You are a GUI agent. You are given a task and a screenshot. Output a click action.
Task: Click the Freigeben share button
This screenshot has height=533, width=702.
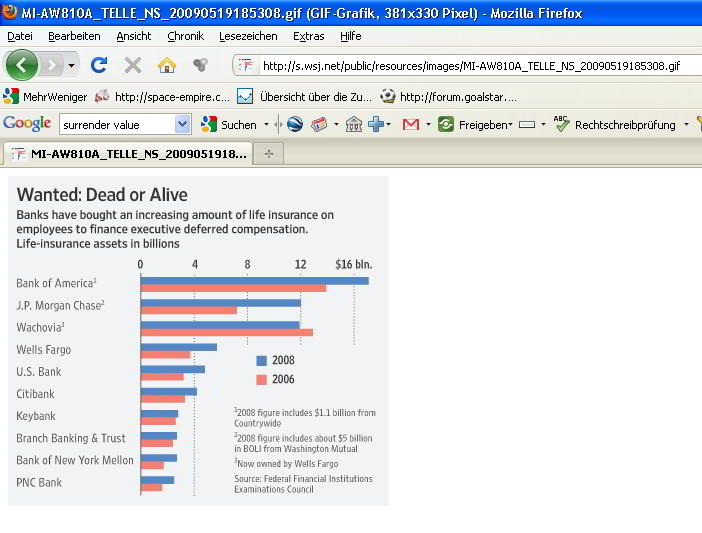click(475, 124)
